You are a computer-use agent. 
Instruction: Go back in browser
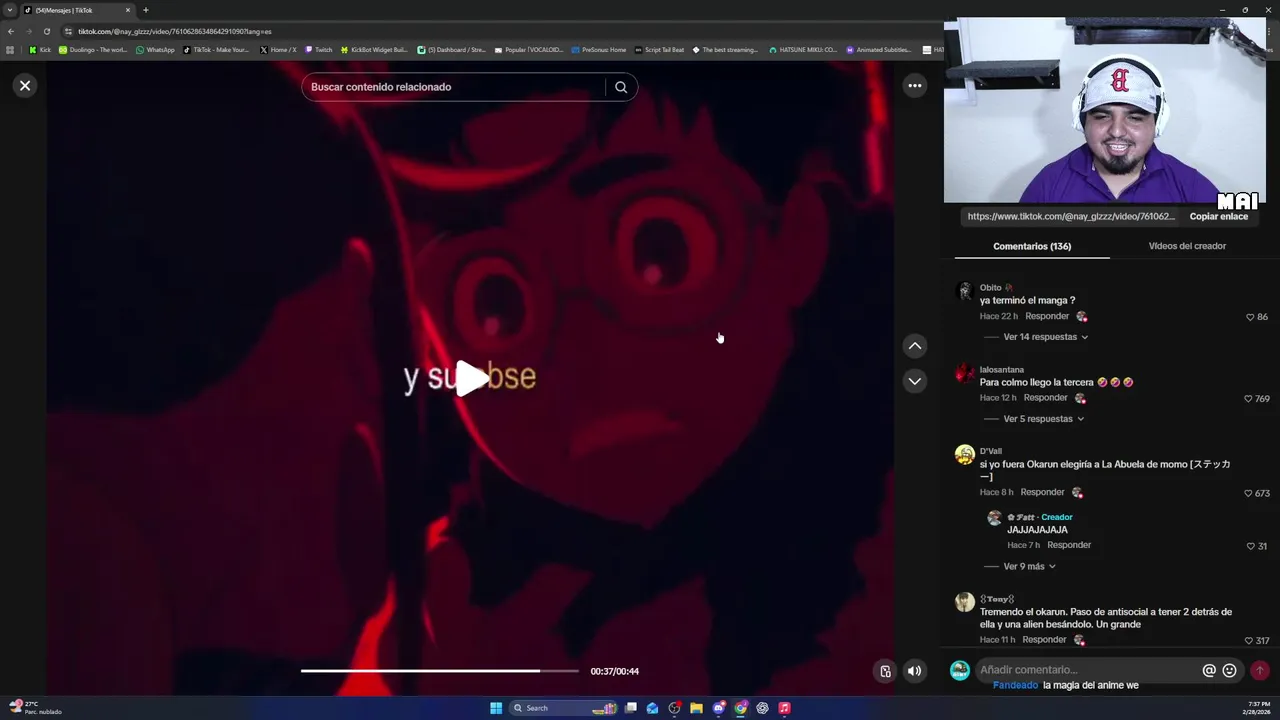pos(11,31)
